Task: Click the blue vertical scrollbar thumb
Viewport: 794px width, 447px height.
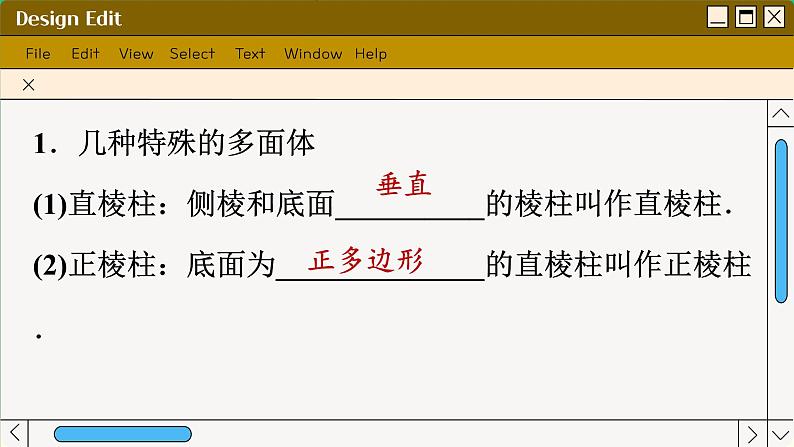Action: click(781, 220)
